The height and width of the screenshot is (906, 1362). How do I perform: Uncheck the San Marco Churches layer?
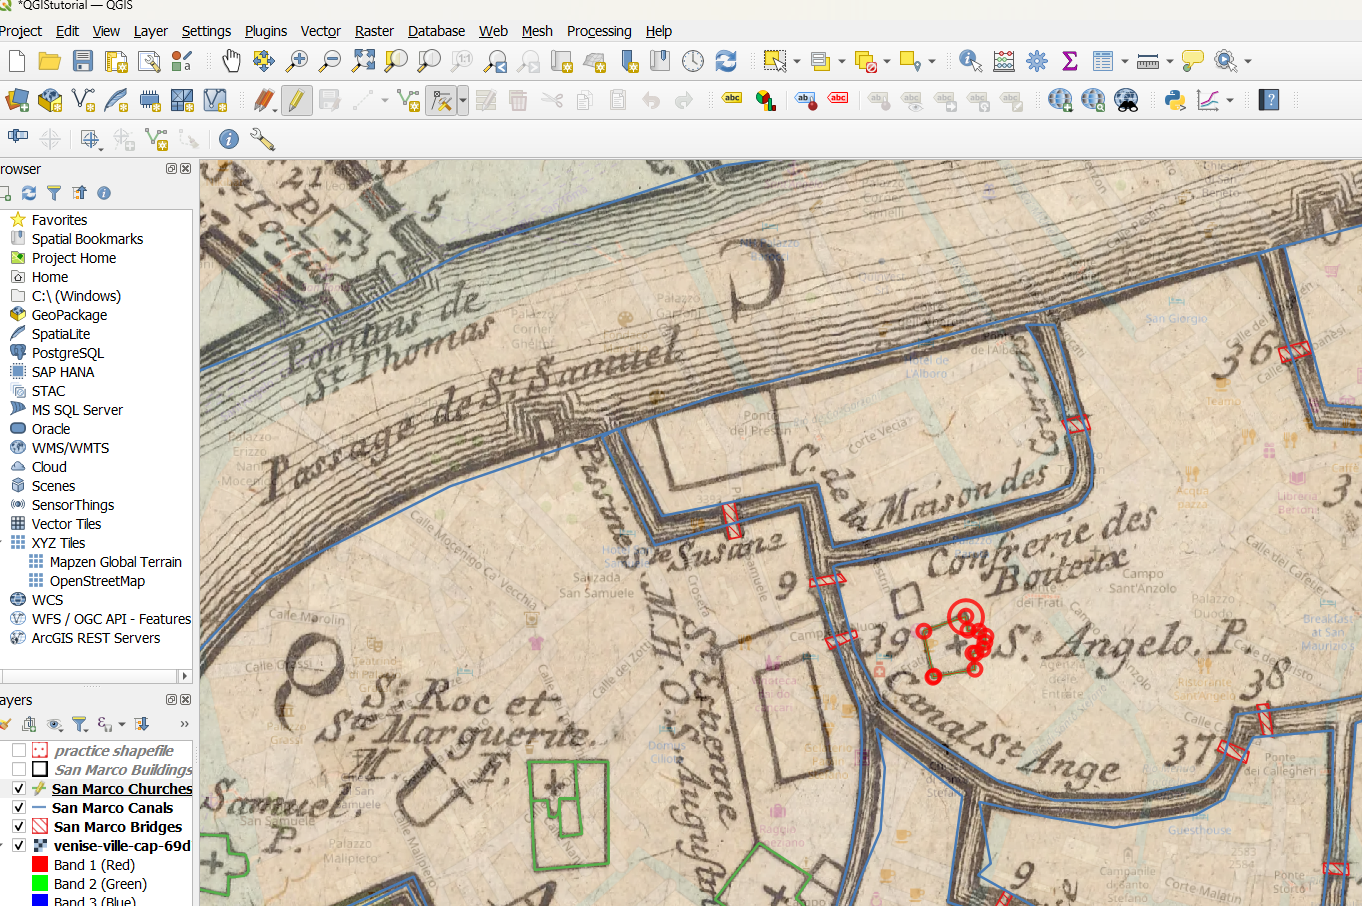coord(19,788)
